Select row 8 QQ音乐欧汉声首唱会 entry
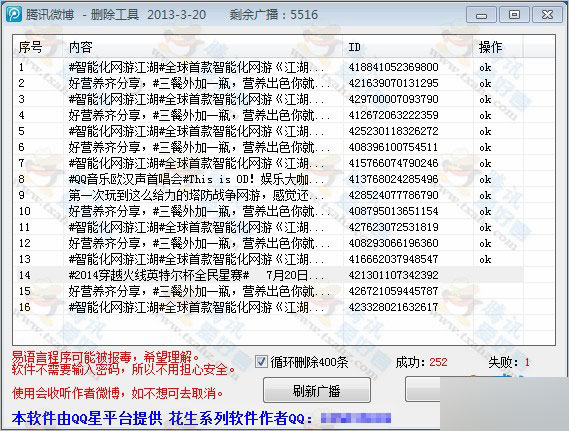Image resolution: width=569 pixels, height=431 pixels. click(196, 179)
